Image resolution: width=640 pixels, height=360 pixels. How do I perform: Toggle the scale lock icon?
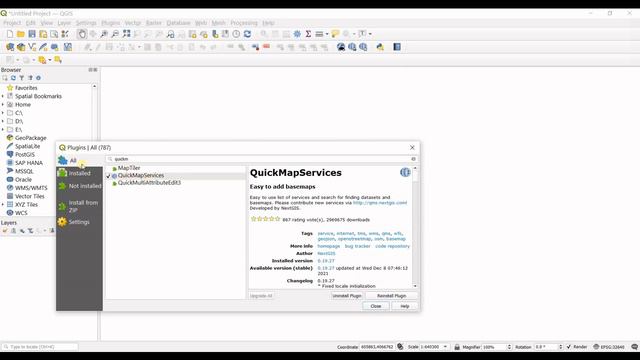(x=457, y=347)
